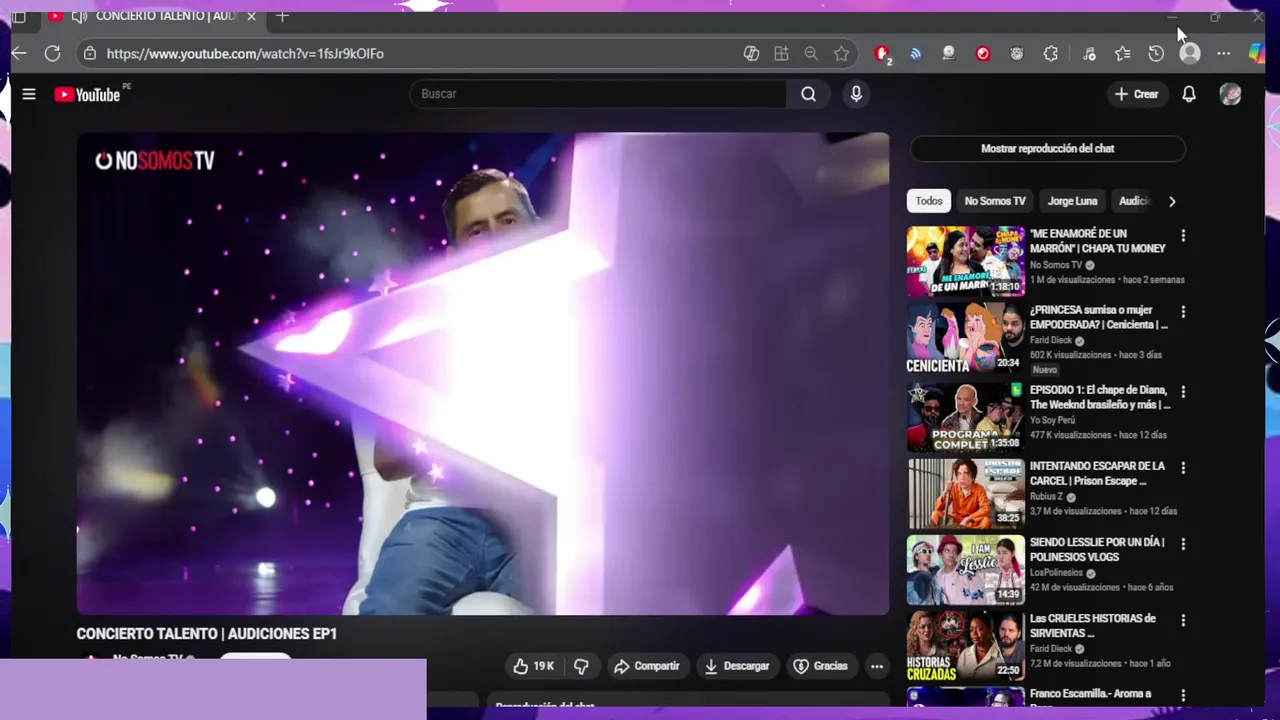Click the video title CONCIERTO TALENTO AUDICIONES EP1
The width and height of the screenshot is (1280, 720).
[x=207, y=634]
